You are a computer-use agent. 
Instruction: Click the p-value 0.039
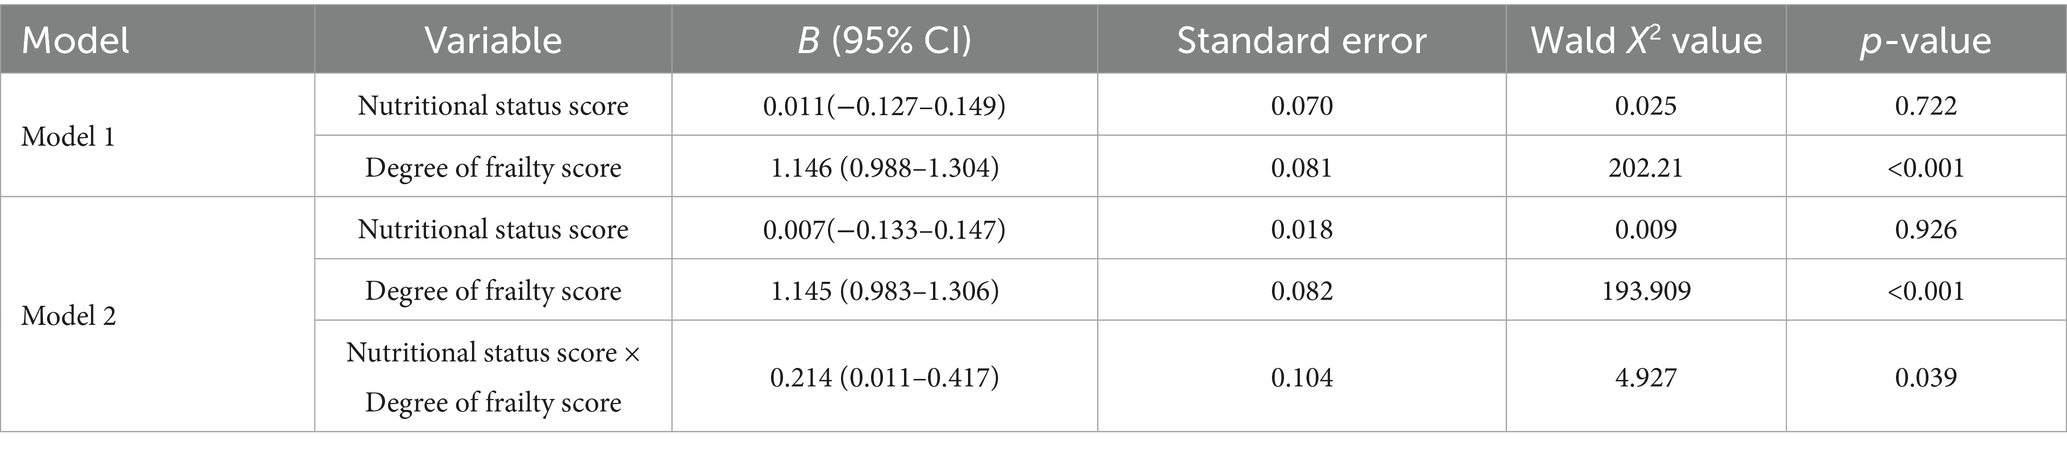click(x=1925, y=378)
